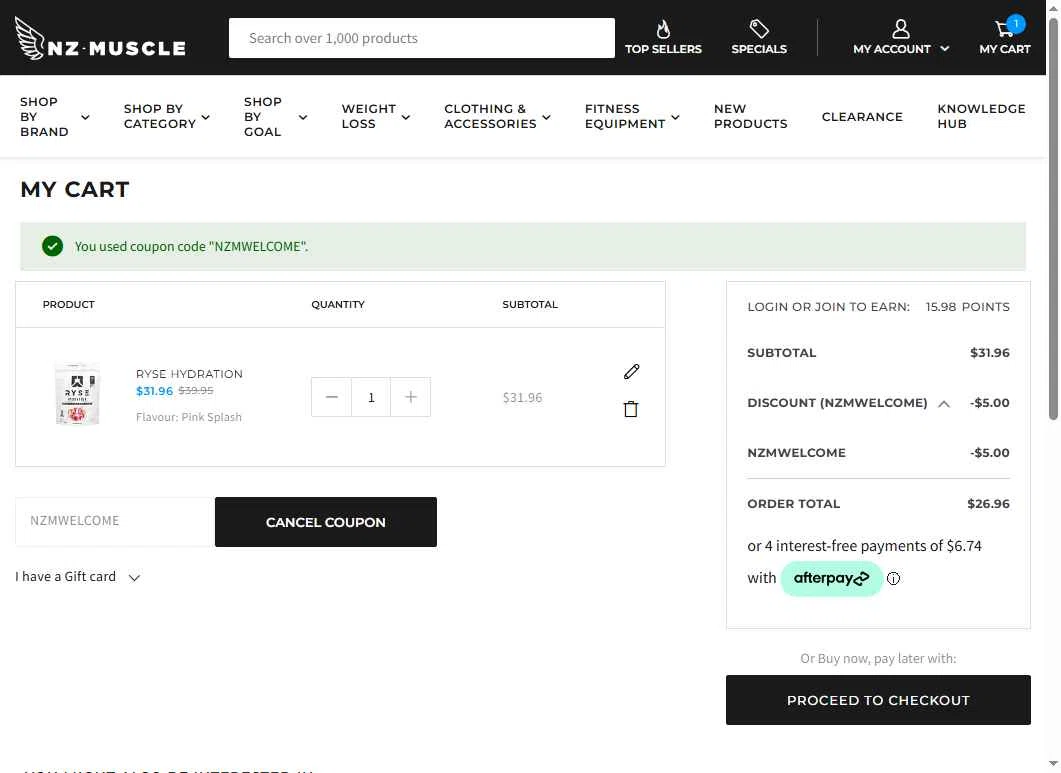
Task: Click the Flavour: Pink Splash text
Action: pos(189,417)
